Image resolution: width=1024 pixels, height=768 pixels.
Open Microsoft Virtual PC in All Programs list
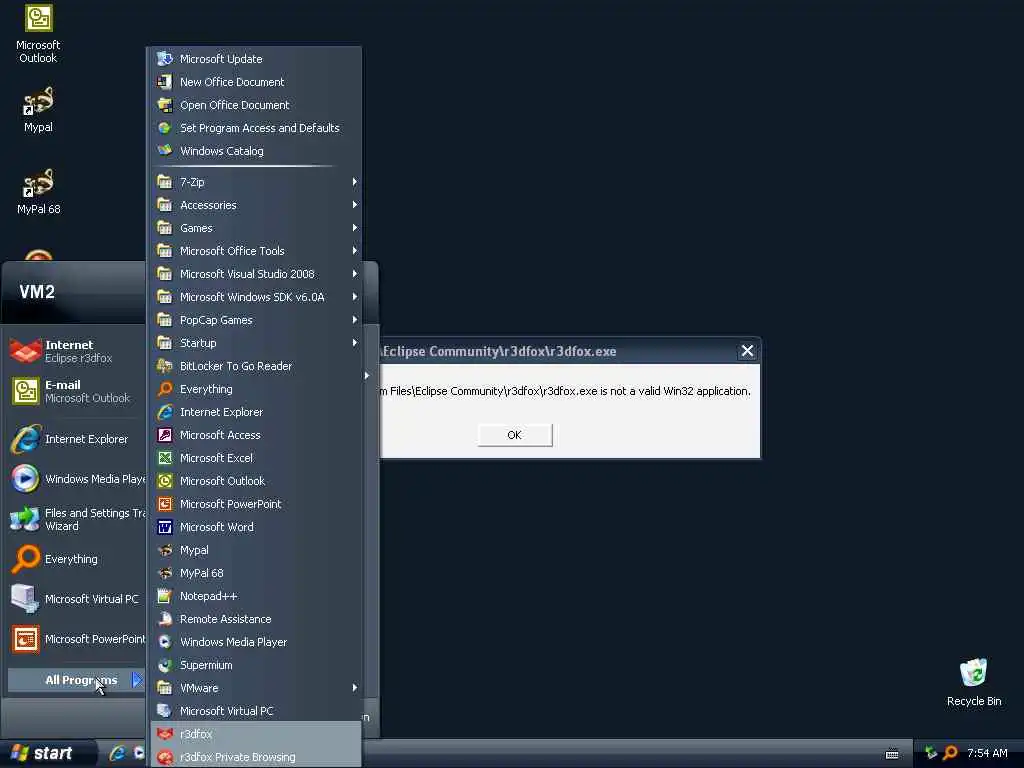point(255,711)
